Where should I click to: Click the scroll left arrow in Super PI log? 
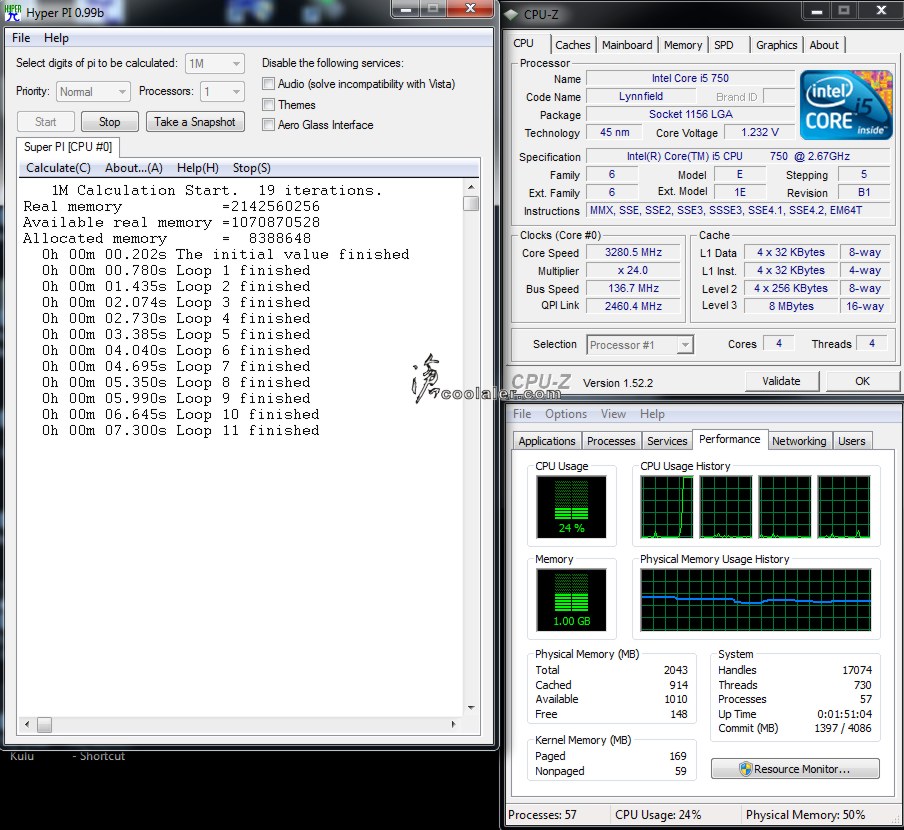click(27, 725)
